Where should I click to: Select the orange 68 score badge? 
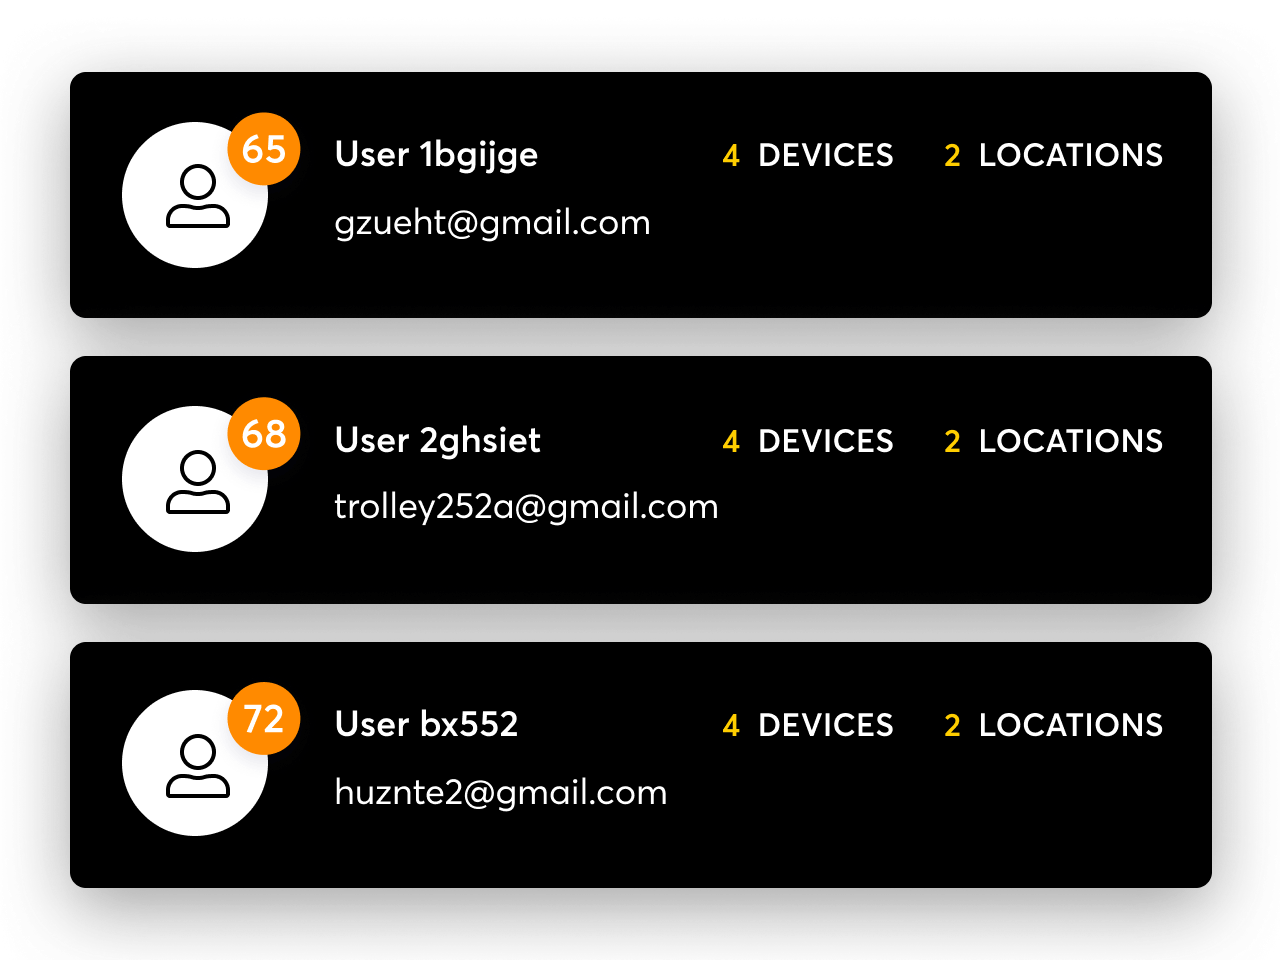[x=264, y=433]
